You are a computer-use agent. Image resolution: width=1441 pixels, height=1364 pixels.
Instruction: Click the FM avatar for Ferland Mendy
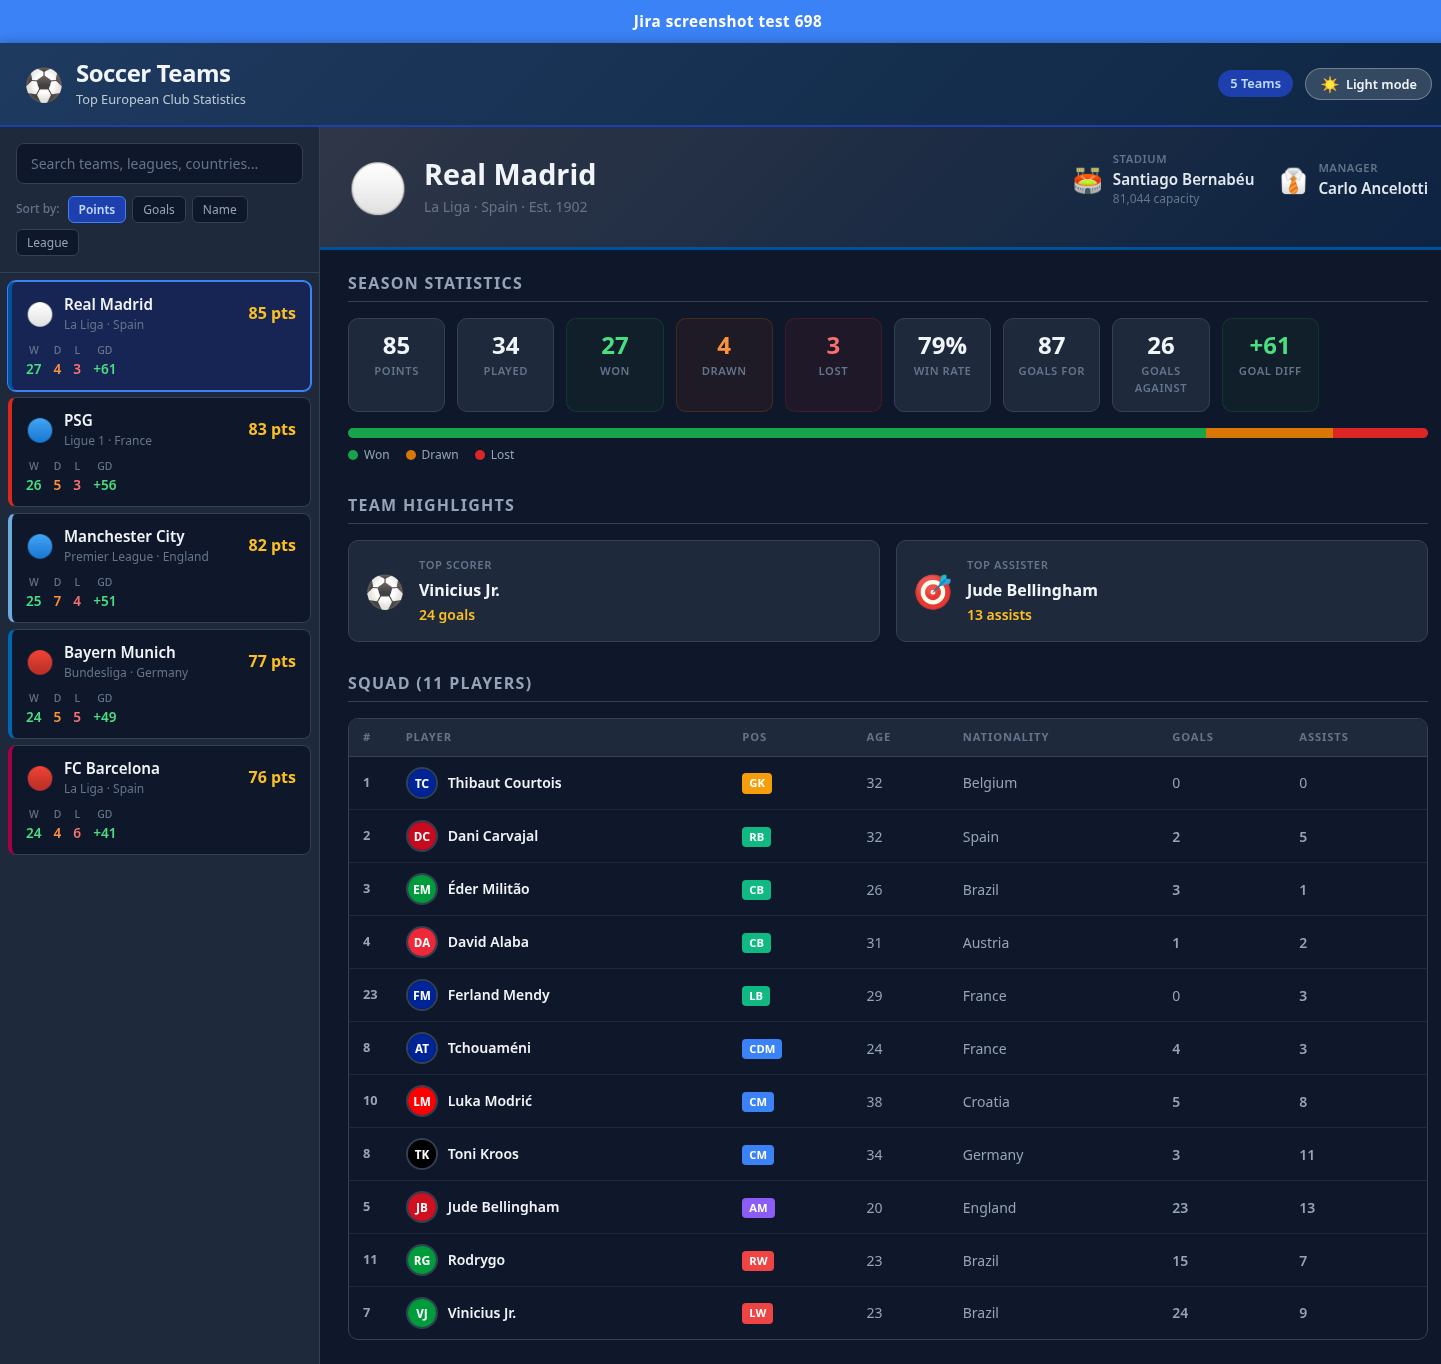[x=422, y=995]
